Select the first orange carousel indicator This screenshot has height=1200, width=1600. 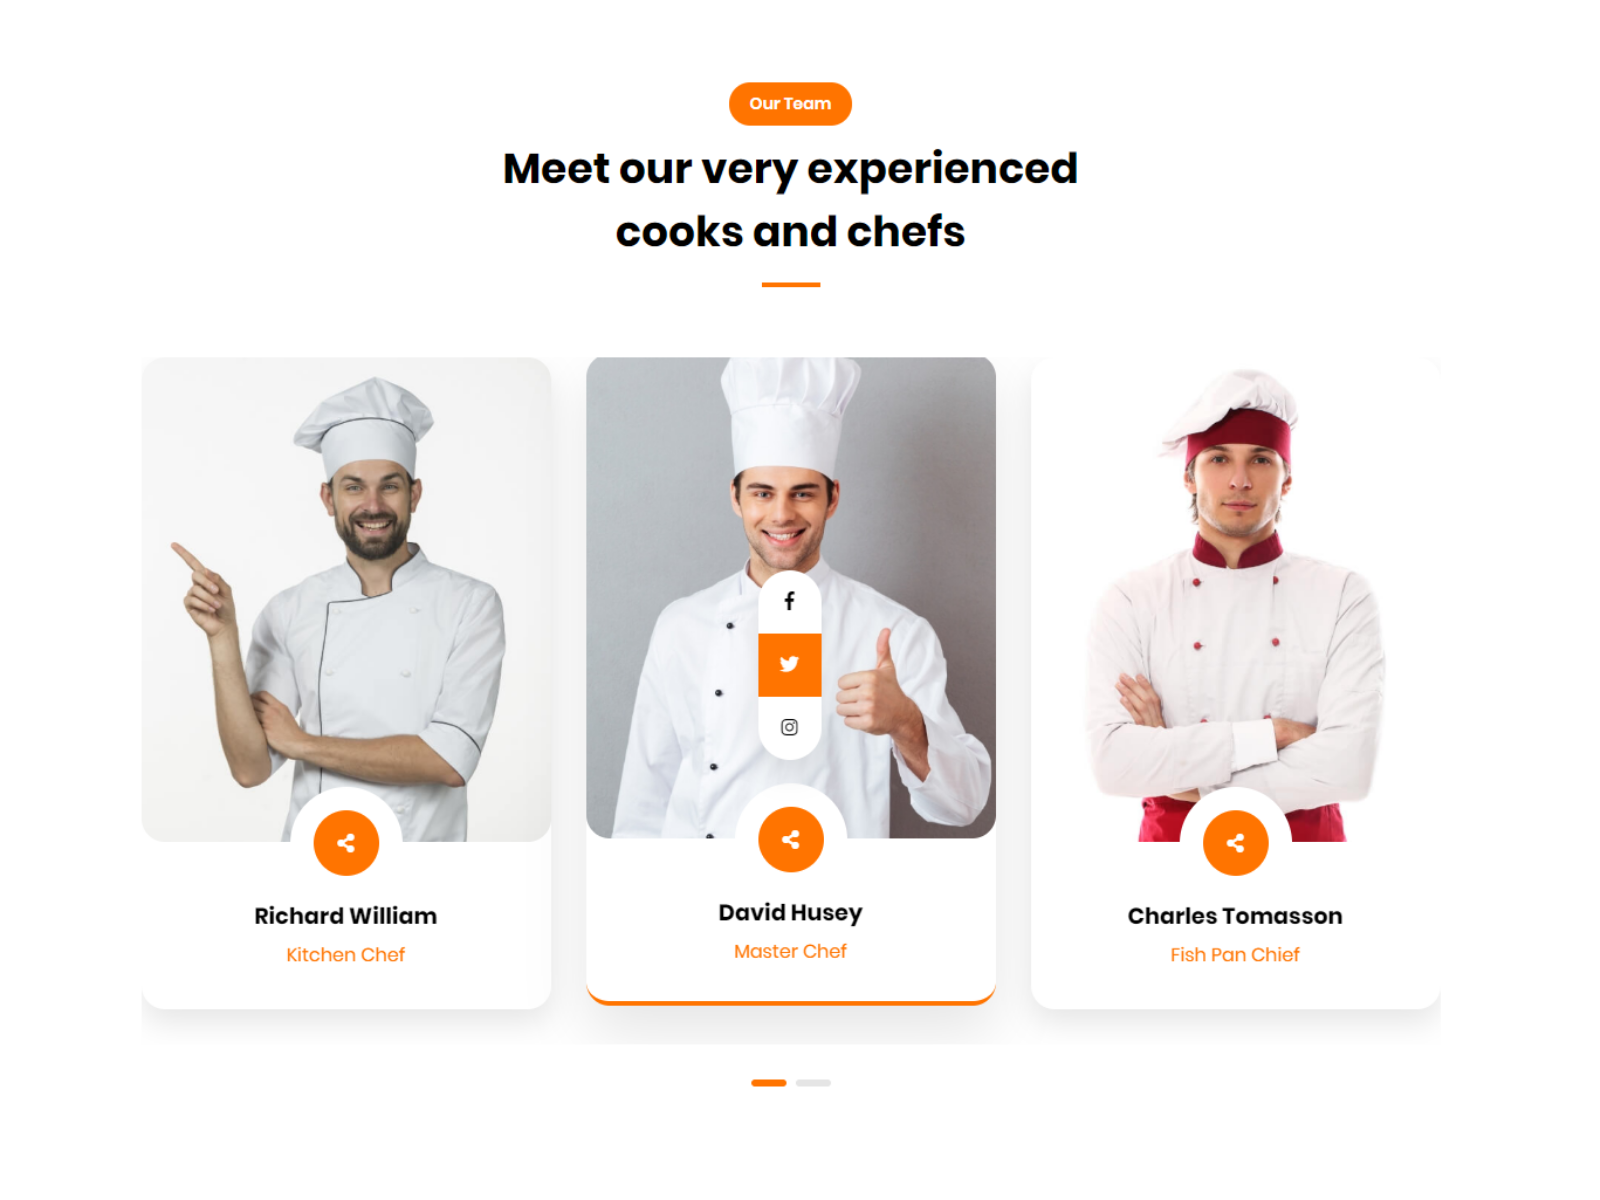[769, 1083]
